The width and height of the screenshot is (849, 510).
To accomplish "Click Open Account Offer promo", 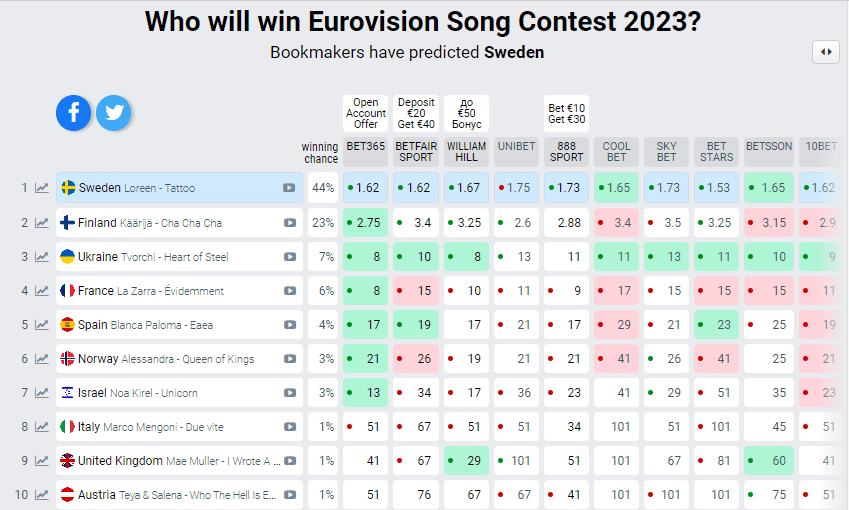I will 365,113.
